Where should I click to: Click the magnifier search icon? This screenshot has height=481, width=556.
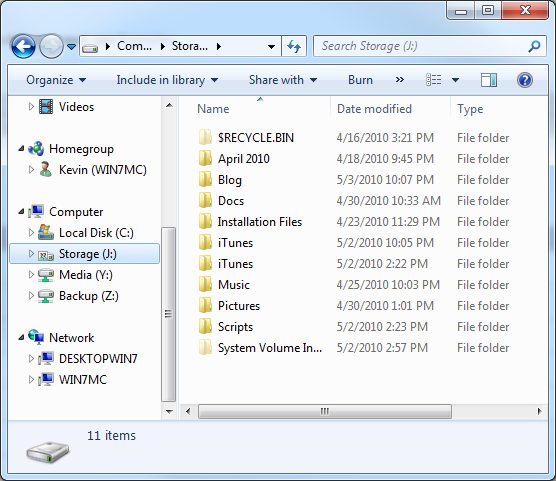tap(534, 46)
